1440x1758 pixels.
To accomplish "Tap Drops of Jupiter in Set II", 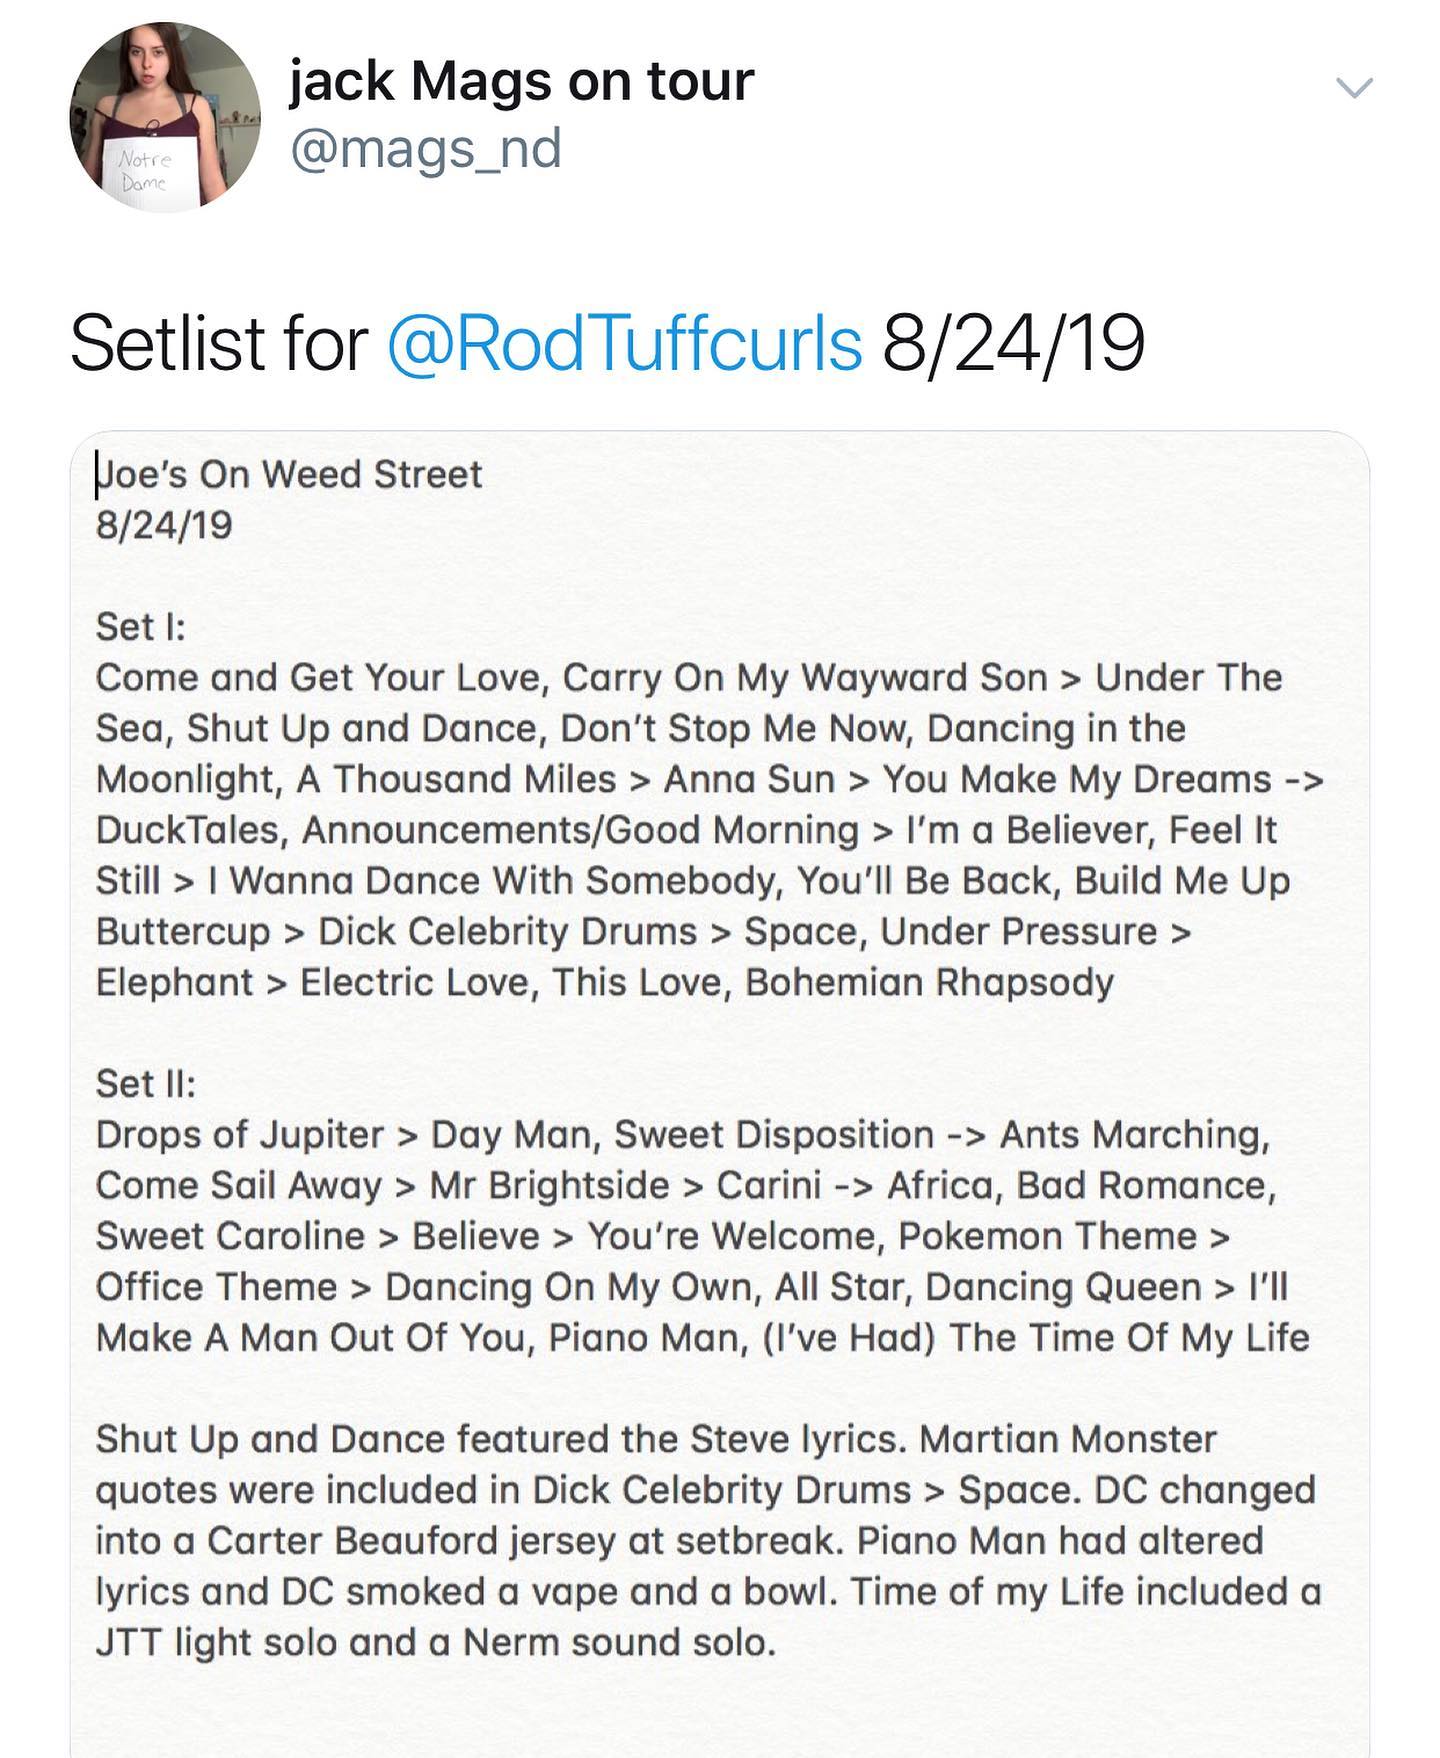I will pos(239,1135).
